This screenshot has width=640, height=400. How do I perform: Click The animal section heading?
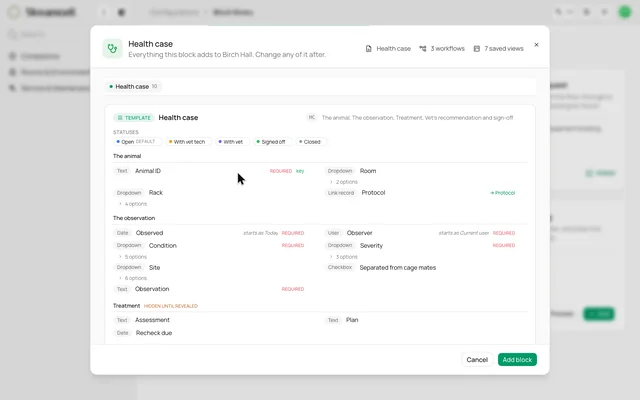[127, 156]
